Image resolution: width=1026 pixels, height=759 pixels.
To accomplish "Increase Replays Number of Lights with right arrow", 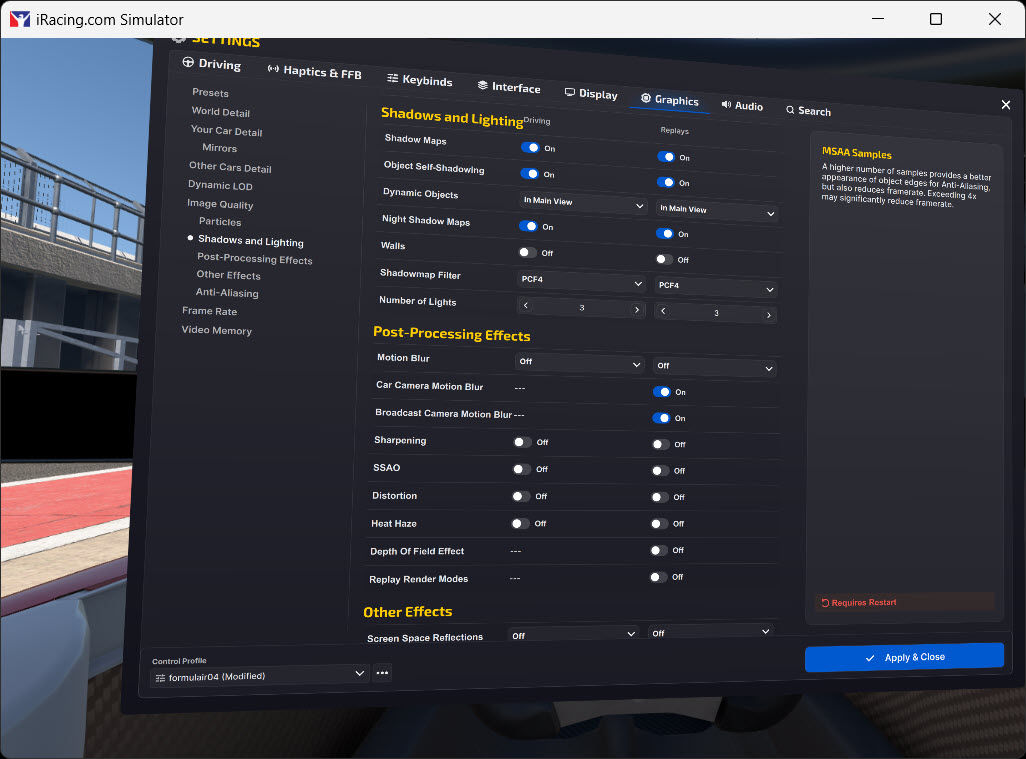I will [769, 315].
